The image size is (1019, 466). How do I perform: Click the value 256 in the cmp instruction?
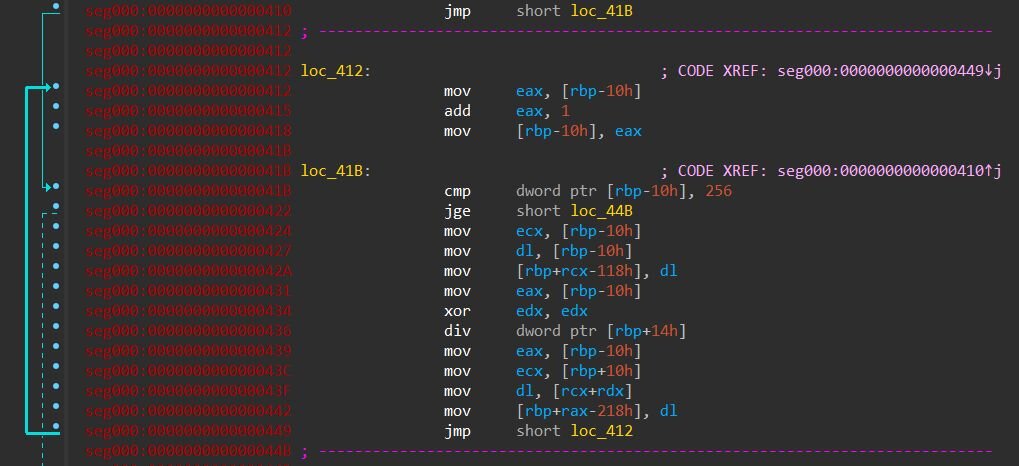718,191
